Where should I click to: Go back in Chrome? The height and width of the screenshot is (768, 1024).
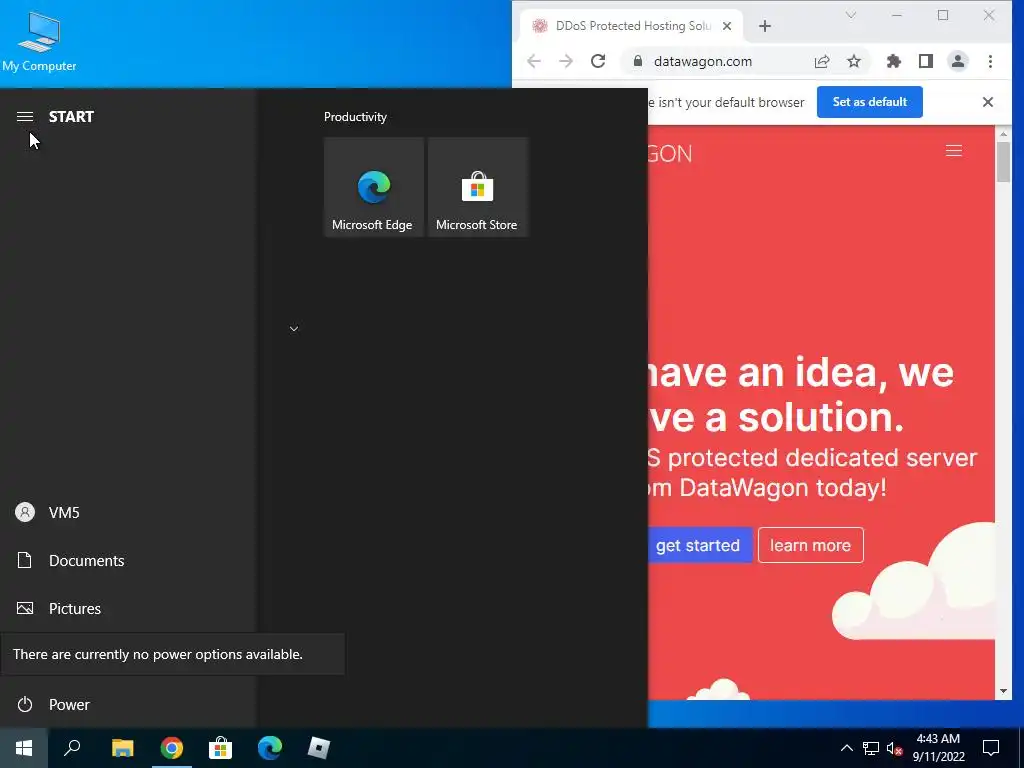534,61
